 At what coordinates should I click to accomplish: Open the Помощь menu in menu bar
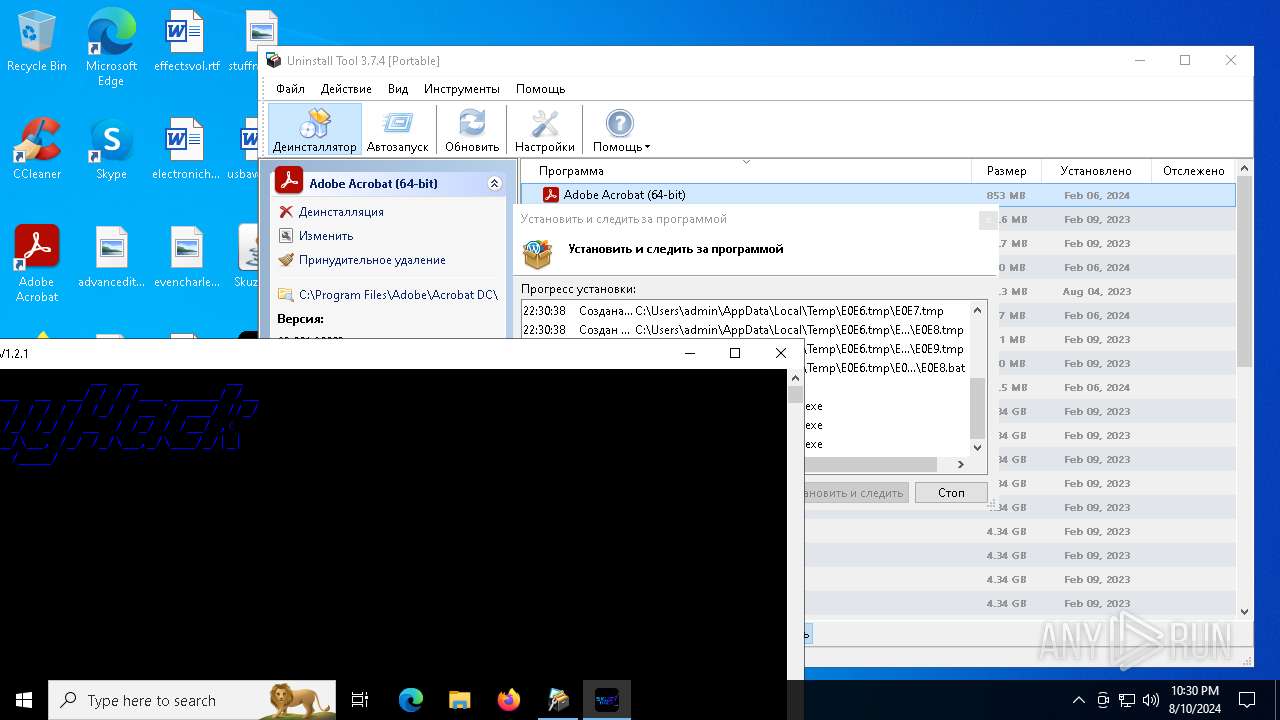[x=541, y=89]
